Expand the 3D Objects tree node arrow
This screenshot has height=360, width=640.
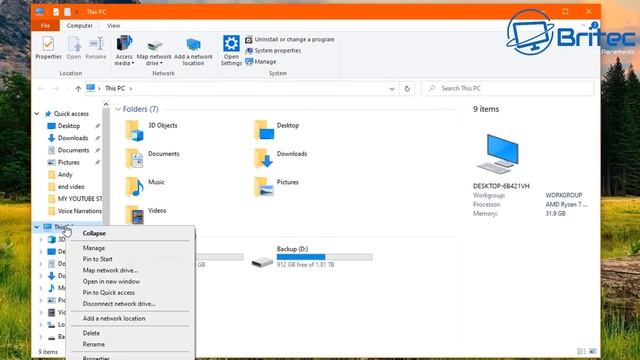pos(40,240)
